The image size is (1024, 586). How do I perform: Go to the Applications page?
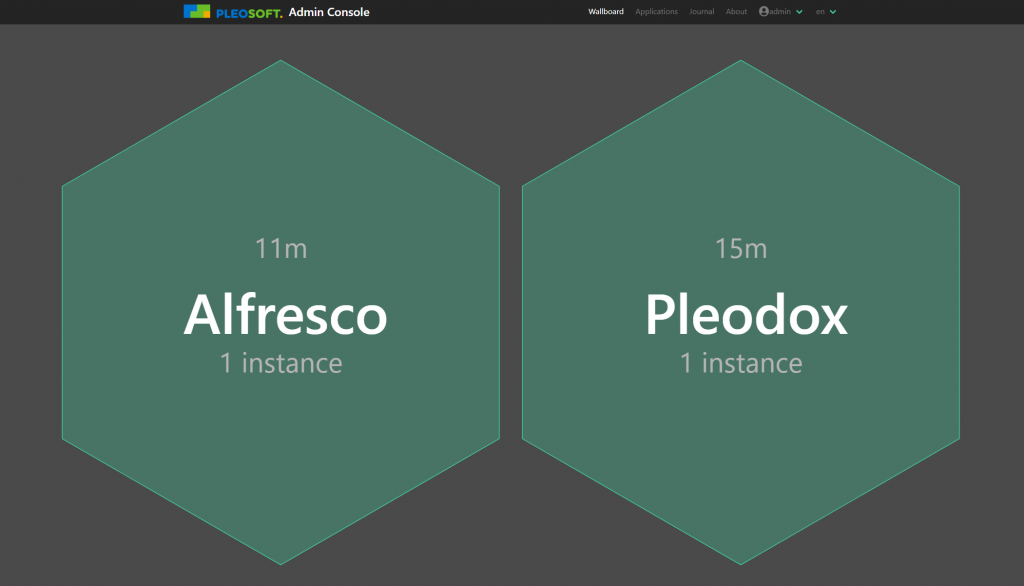[x=656, y=12]
